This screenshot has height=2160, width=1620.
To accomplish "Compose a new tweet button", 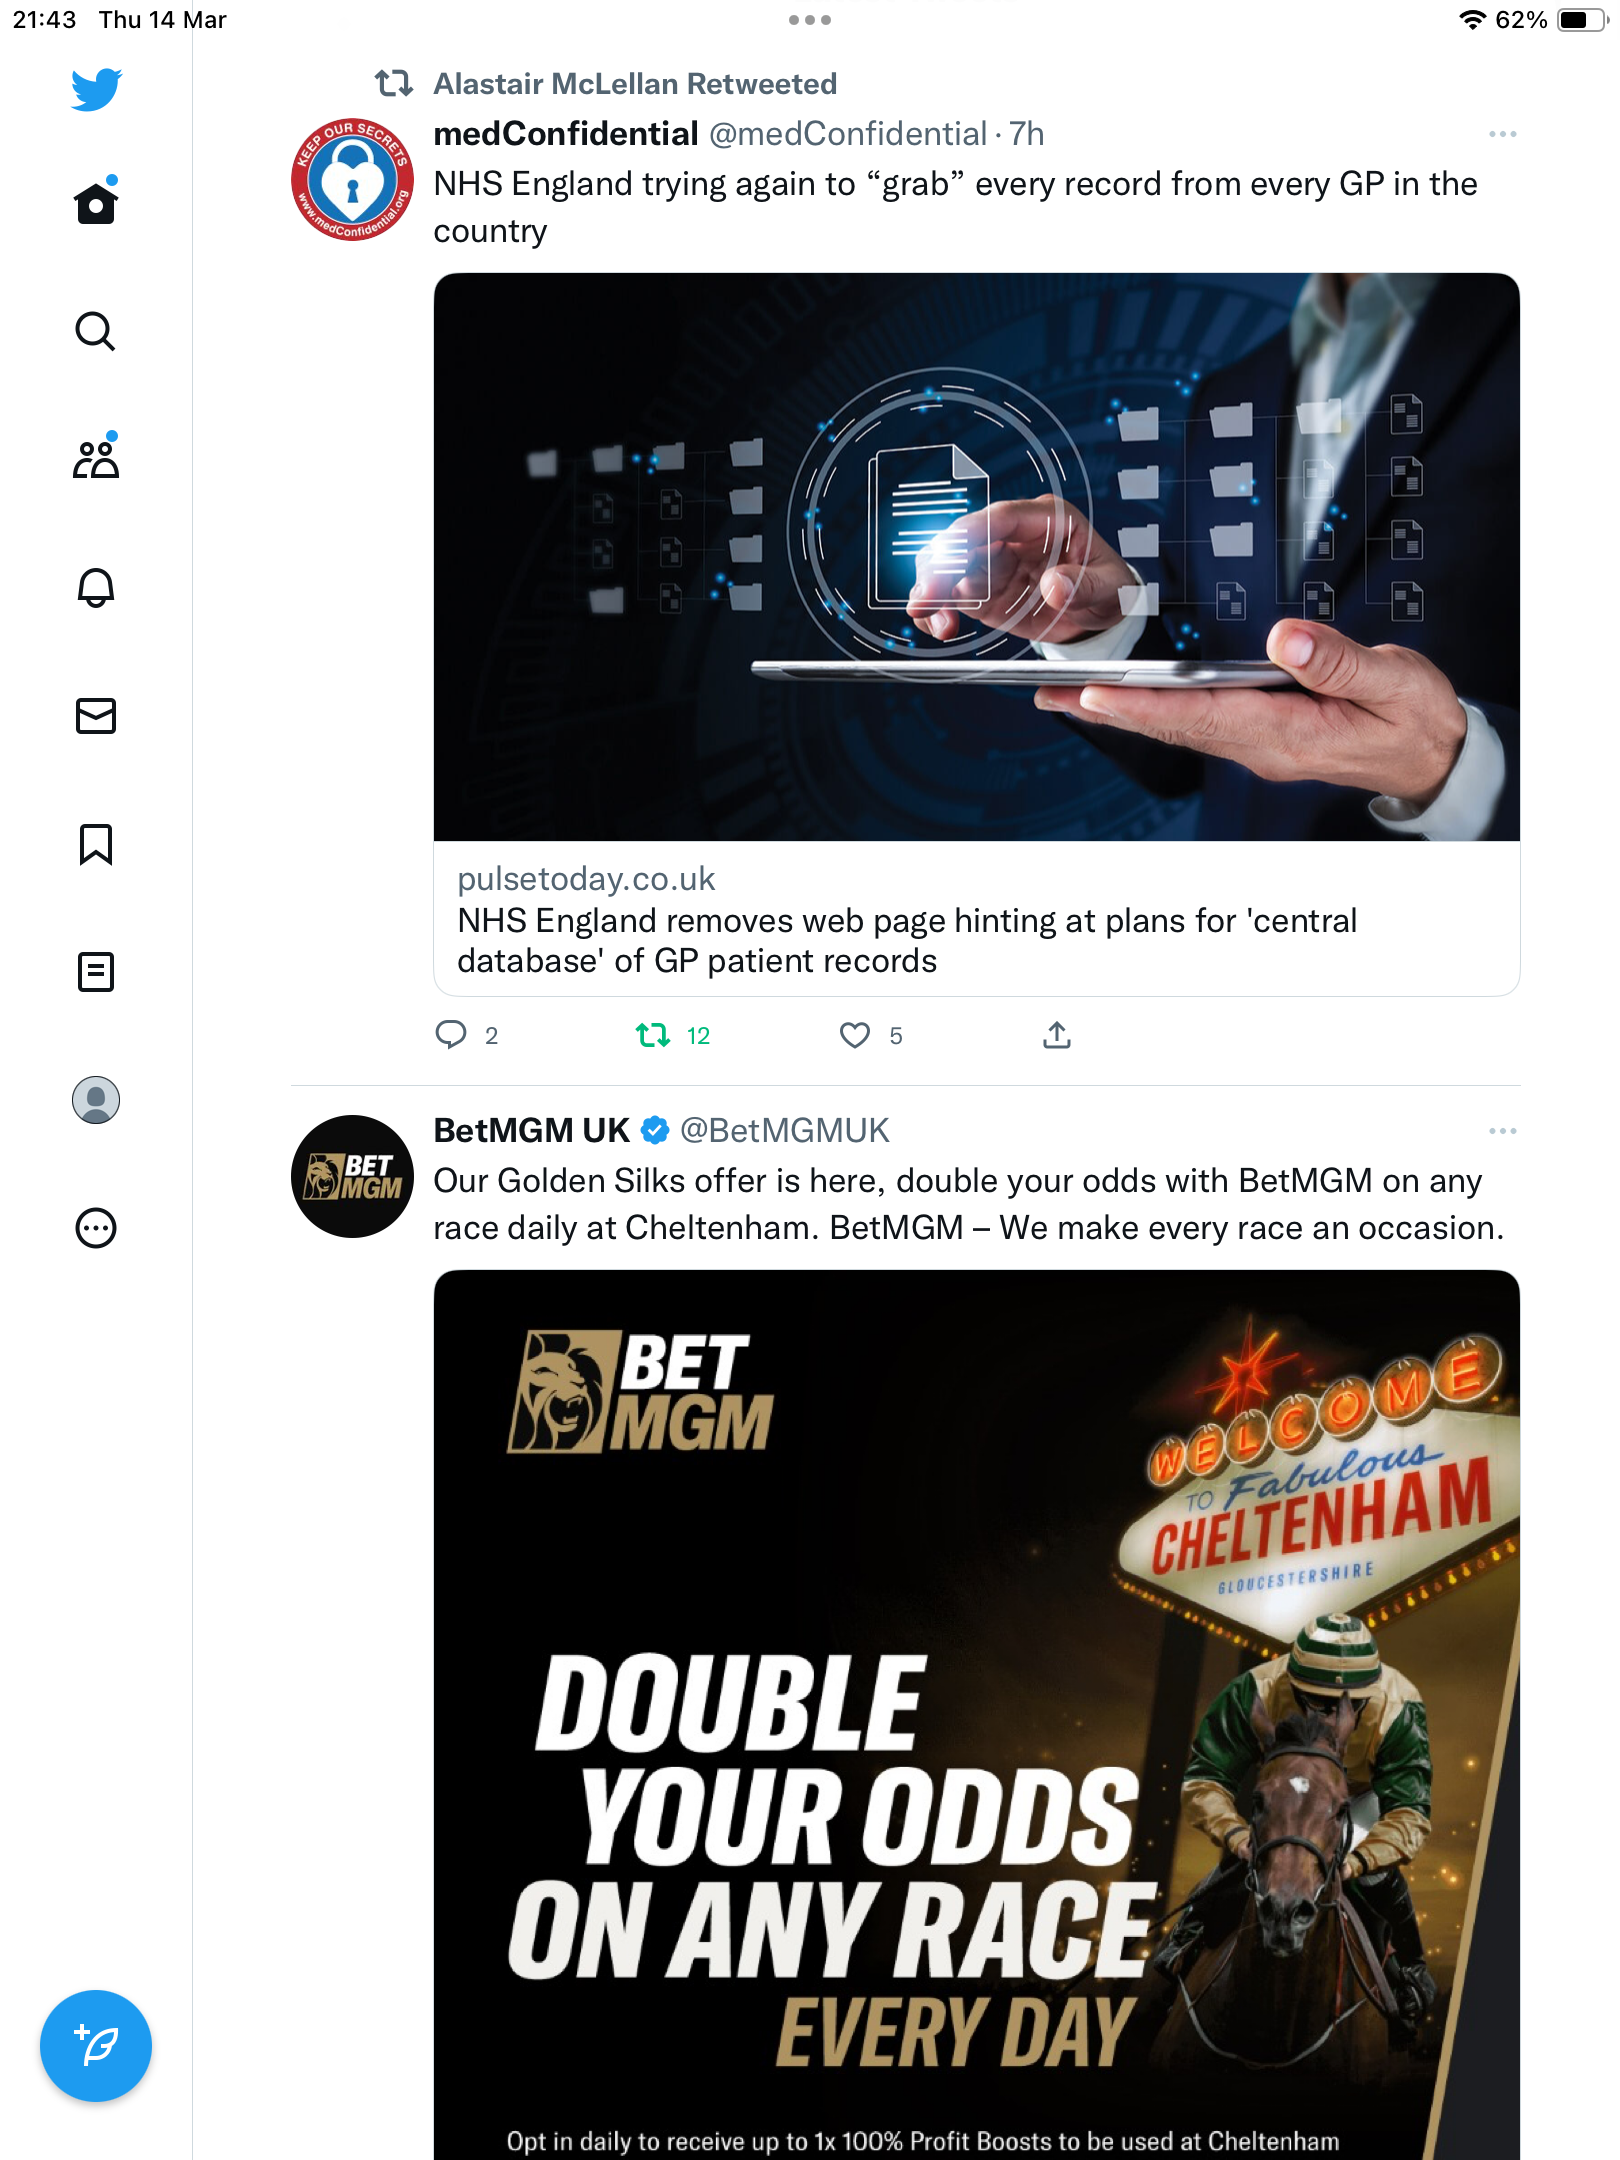I will pyautogui.click(x=96, y=2046).
